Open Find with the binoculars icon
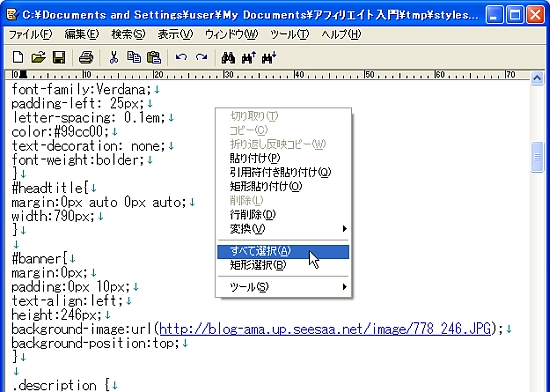550x392 pixels. (228, 58)
